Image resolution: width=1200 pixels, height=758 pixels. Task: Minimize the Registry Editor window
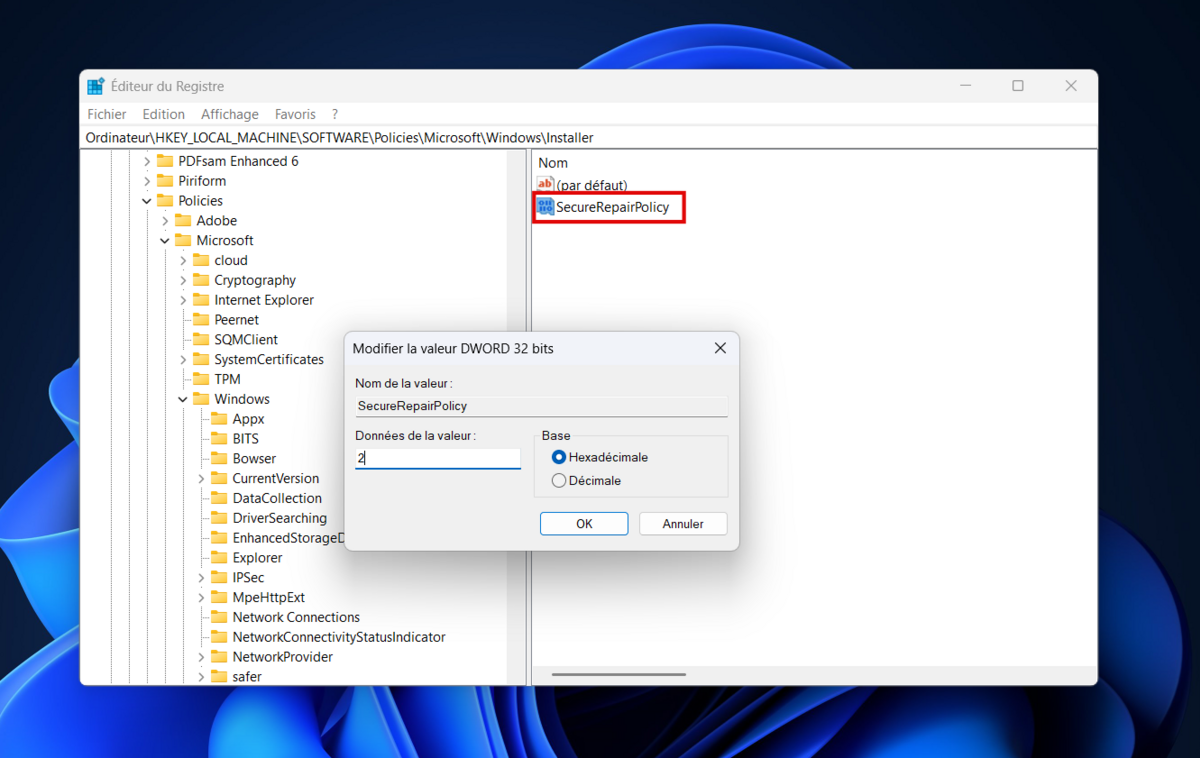coord(965,86)
